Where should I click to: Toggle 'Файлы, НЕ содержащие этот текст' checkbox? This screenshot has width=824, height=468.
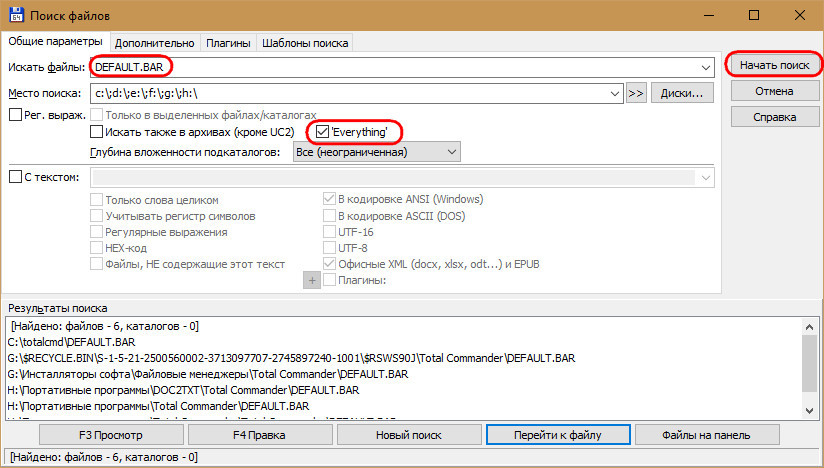97,264
